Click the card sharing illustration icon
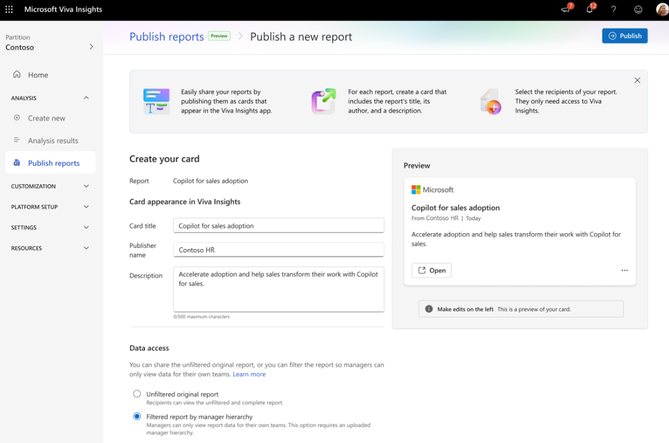This screenshot has height=443, width=669. click(x=156, y=101)
